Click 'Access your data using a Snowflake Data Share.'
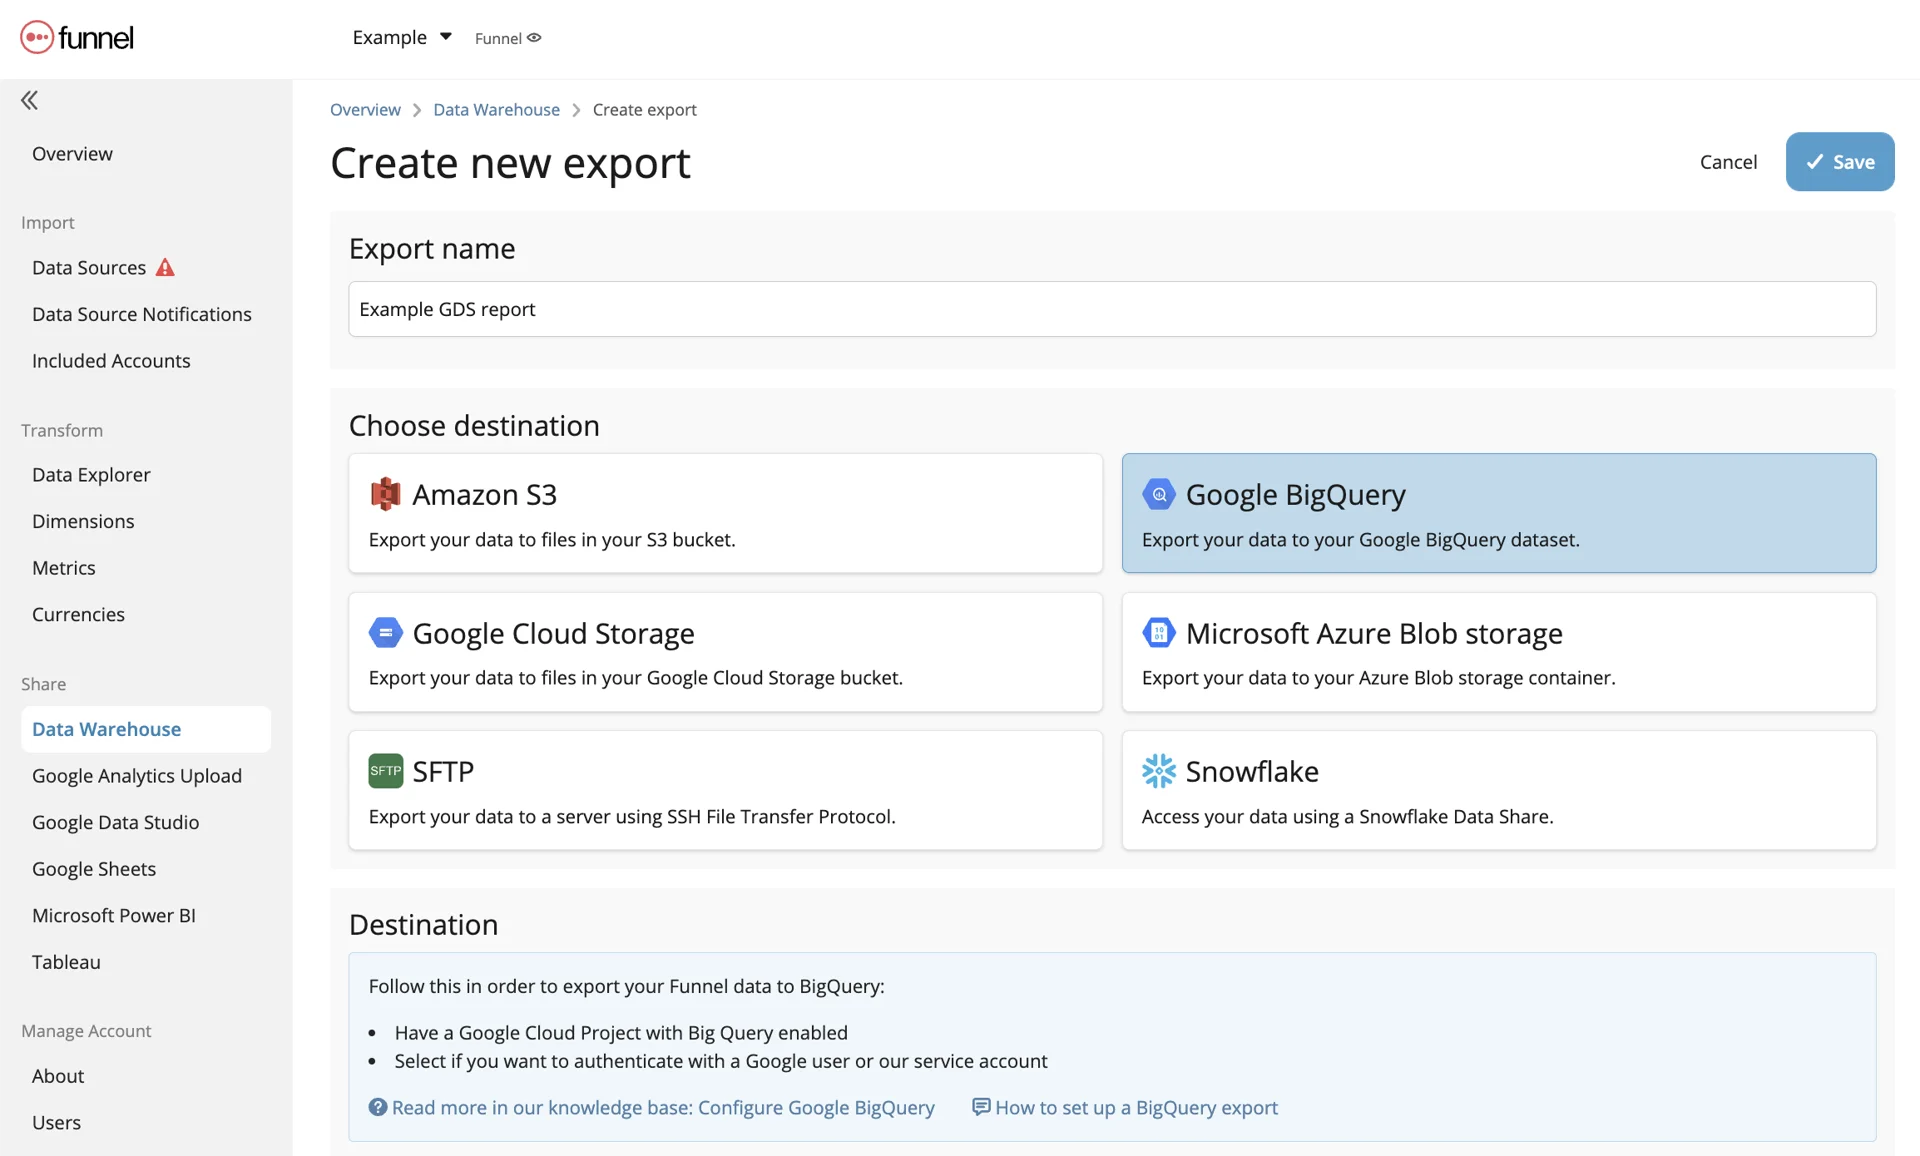 tap(1347, 816)
